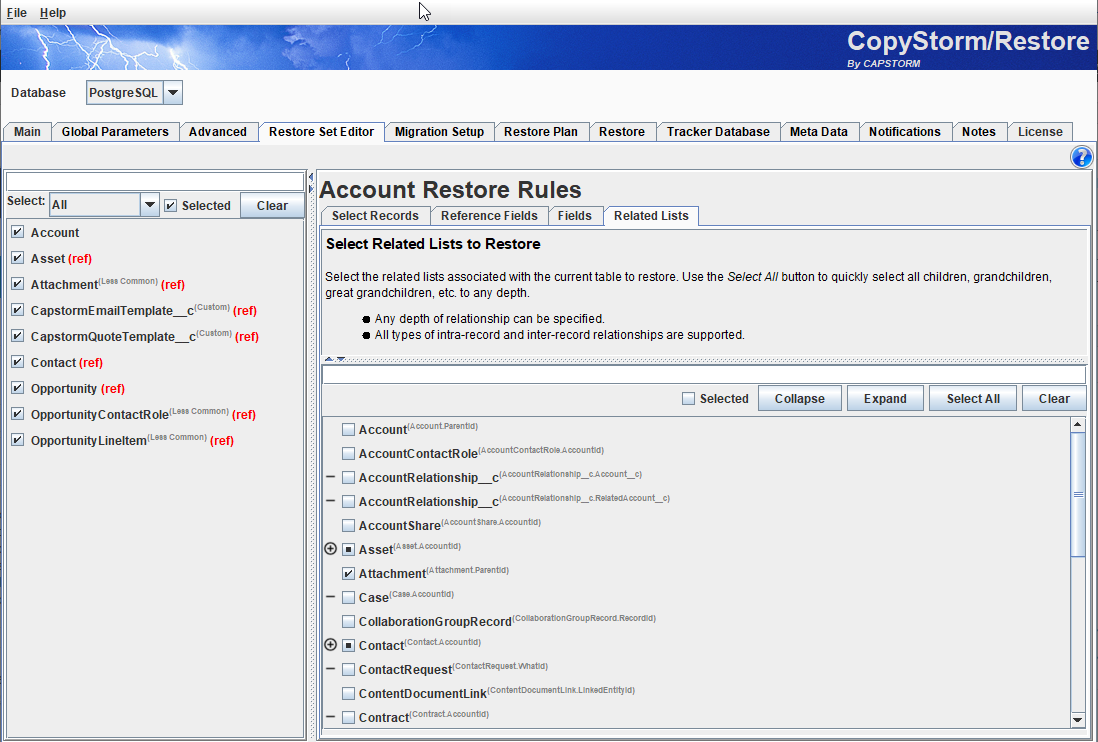Switch to the Fields tab
This screenshot has width=1098, height=742.
[x=575, y=216]
